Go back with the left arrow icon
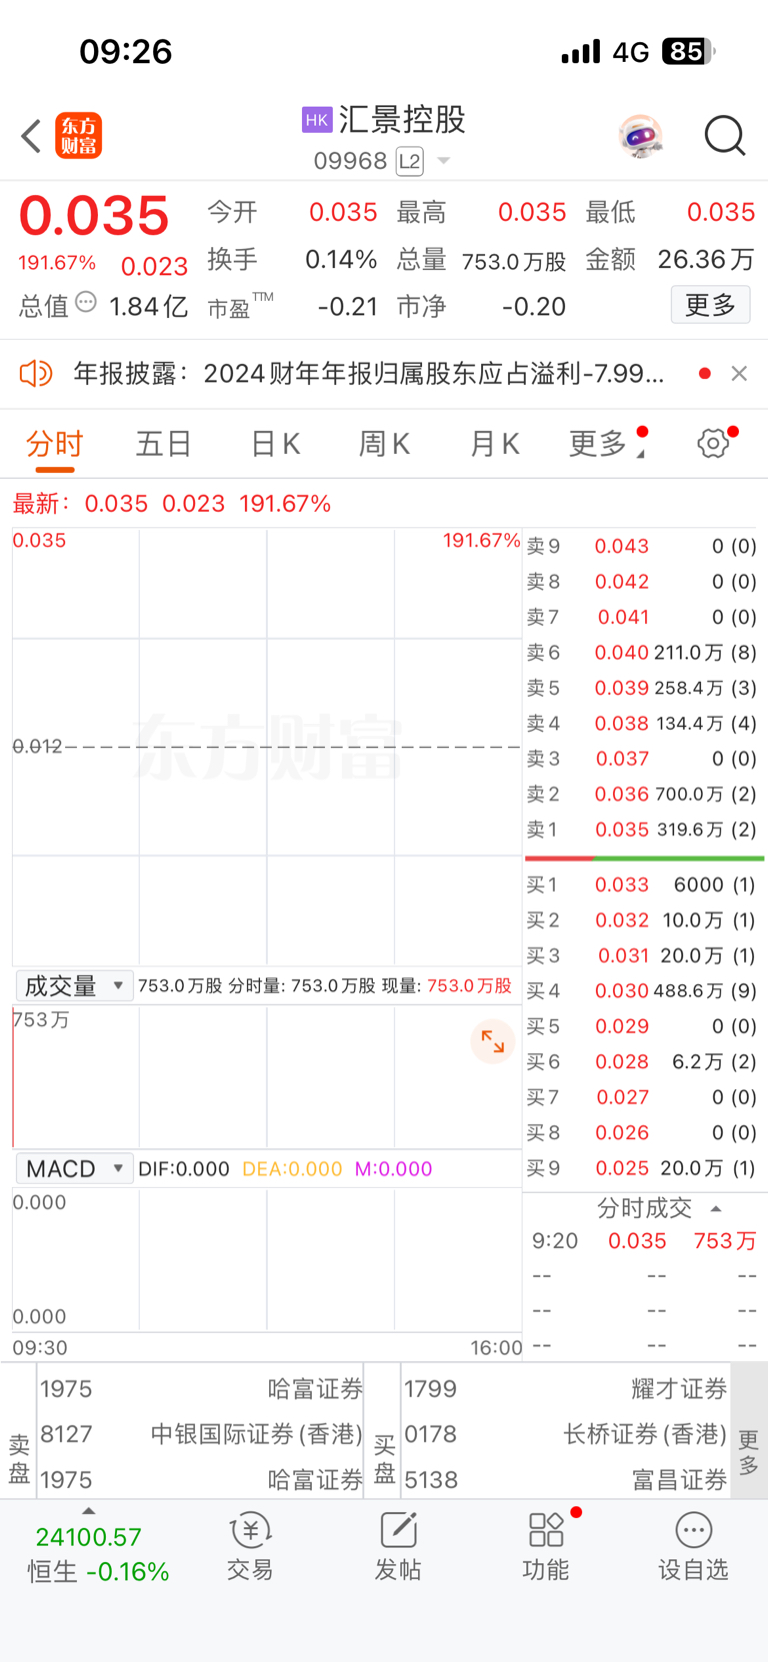This screenshot has height=1663, width=768. pos(31,136)
